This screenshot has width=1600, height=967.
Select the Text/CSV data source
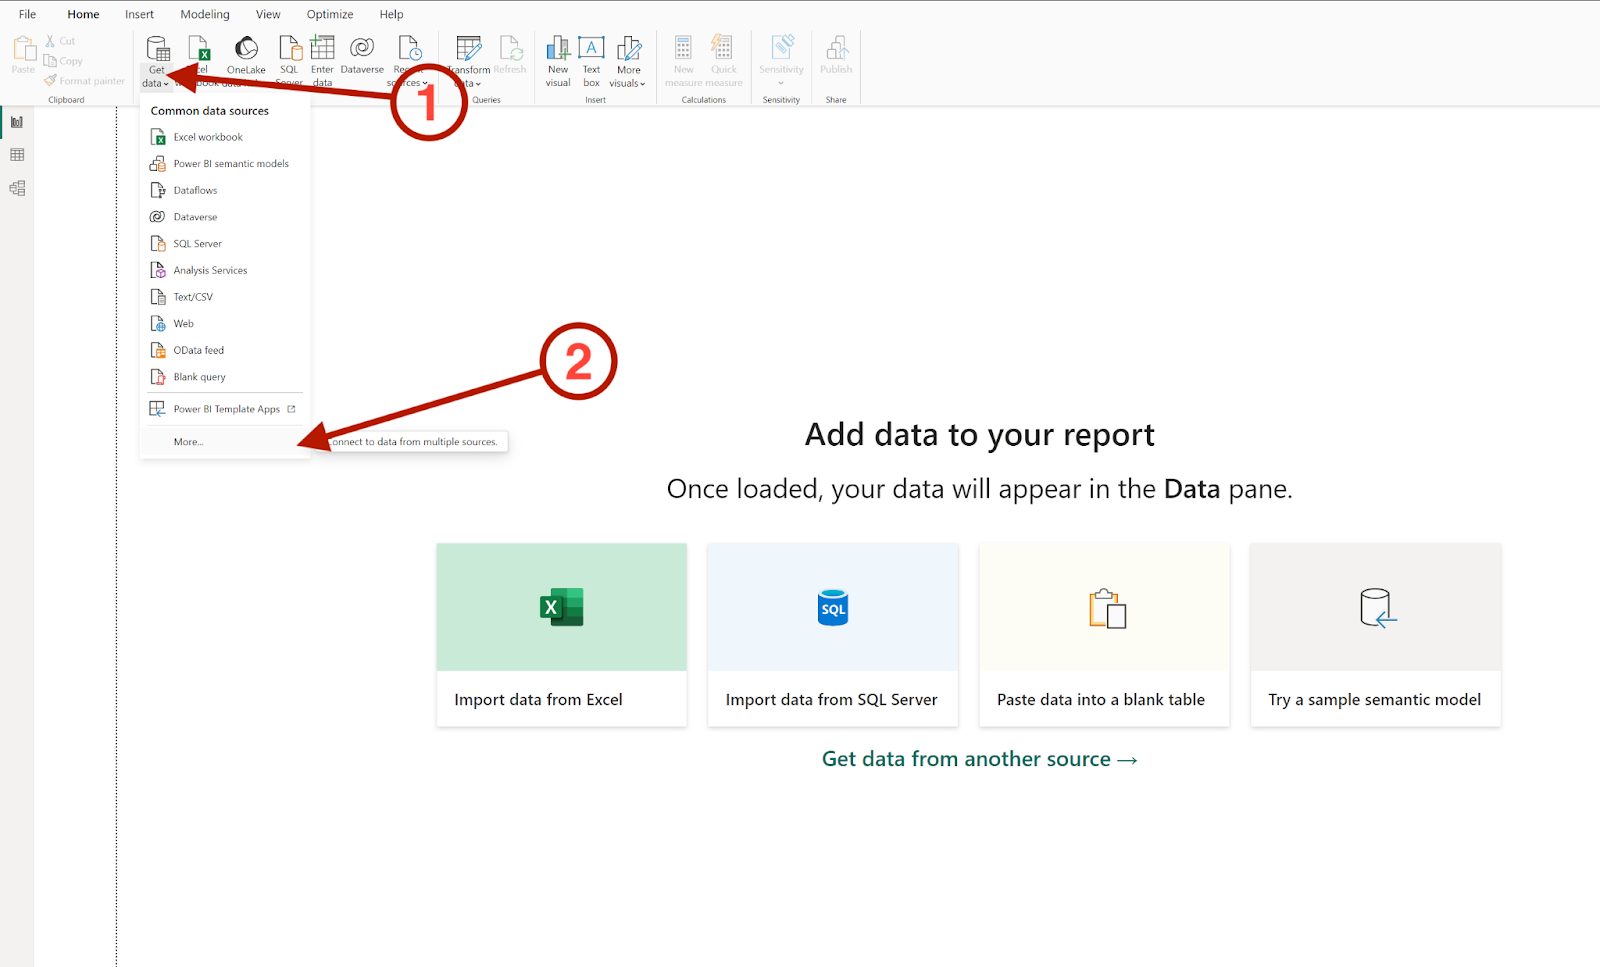click(224, 297)
